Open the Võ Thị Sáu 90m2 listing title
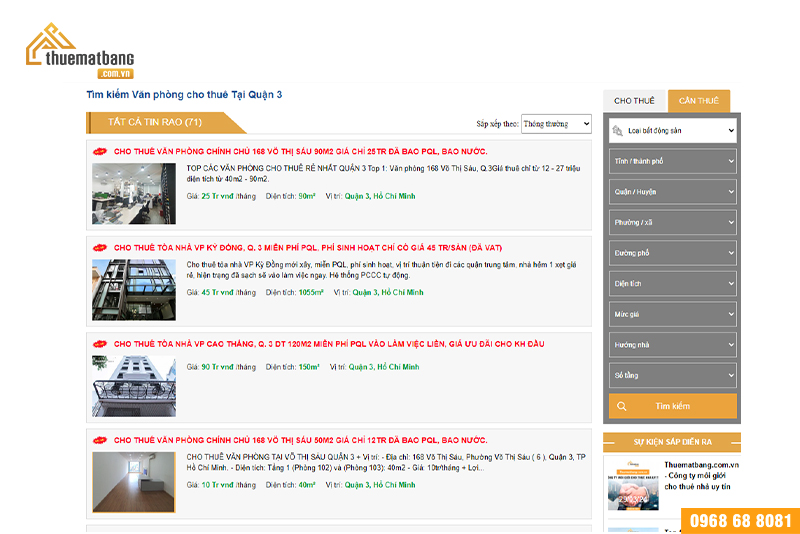This screenshot has width=800, height=534. point(286,151)
